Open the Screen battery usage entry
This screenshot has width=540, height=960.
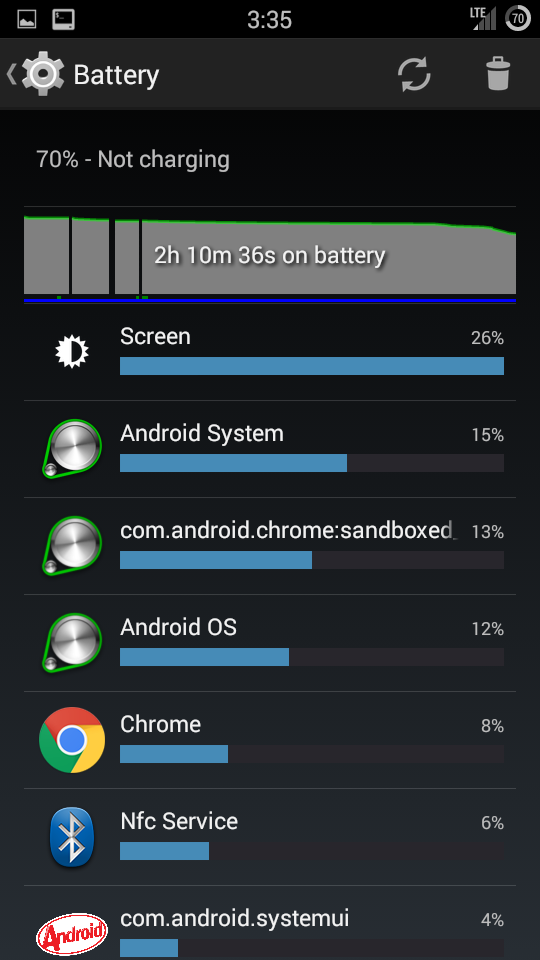[x=270, y=352]
